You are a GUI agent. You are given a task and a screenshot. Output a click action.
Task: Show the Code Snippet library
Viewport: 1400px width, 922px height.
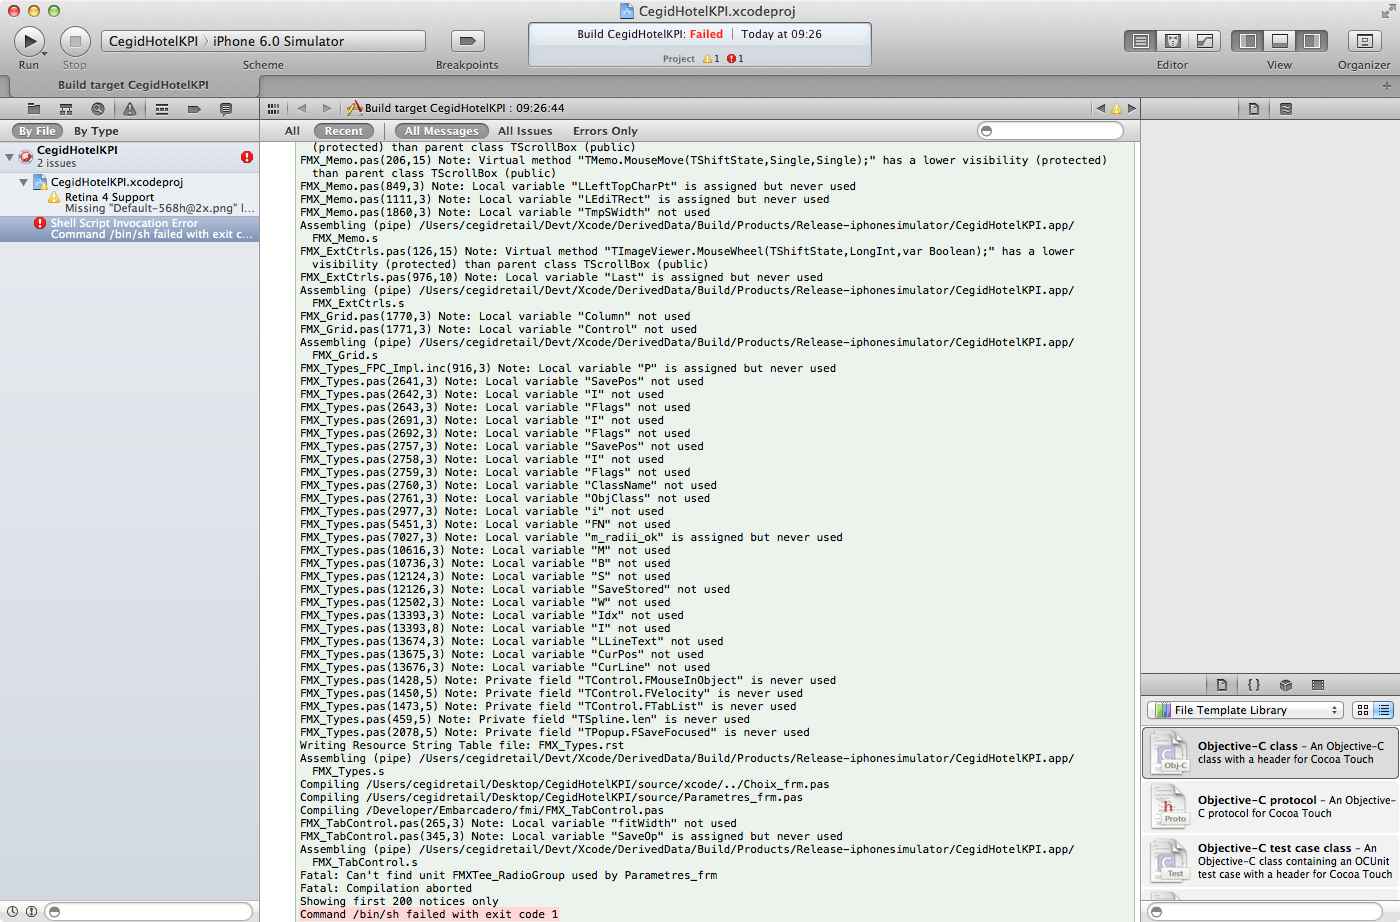1253,685
